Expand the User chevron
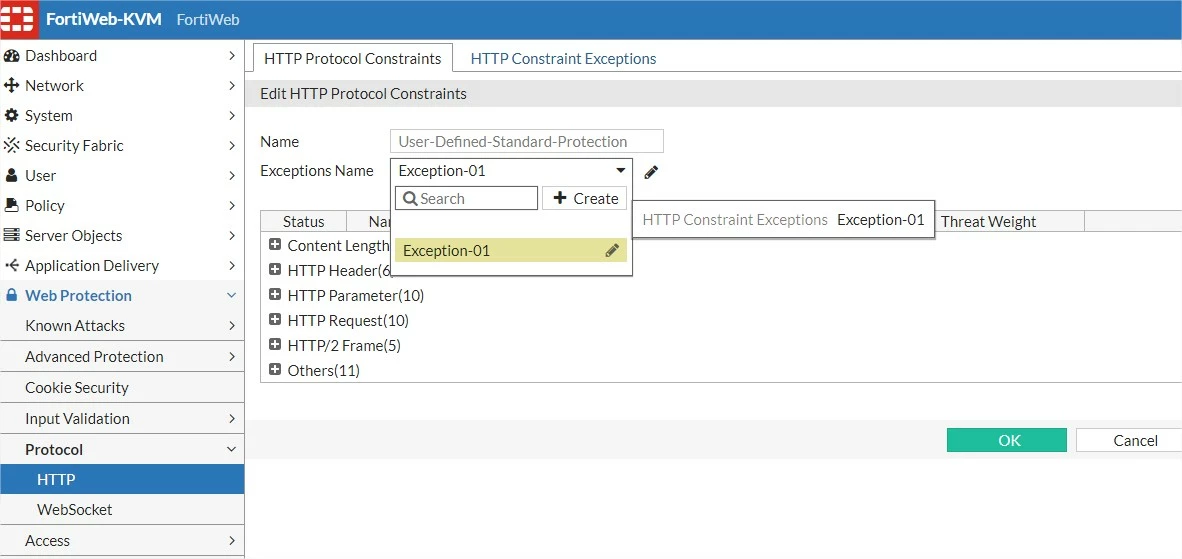Screen dimensions: 1182x559 point(232,176)
